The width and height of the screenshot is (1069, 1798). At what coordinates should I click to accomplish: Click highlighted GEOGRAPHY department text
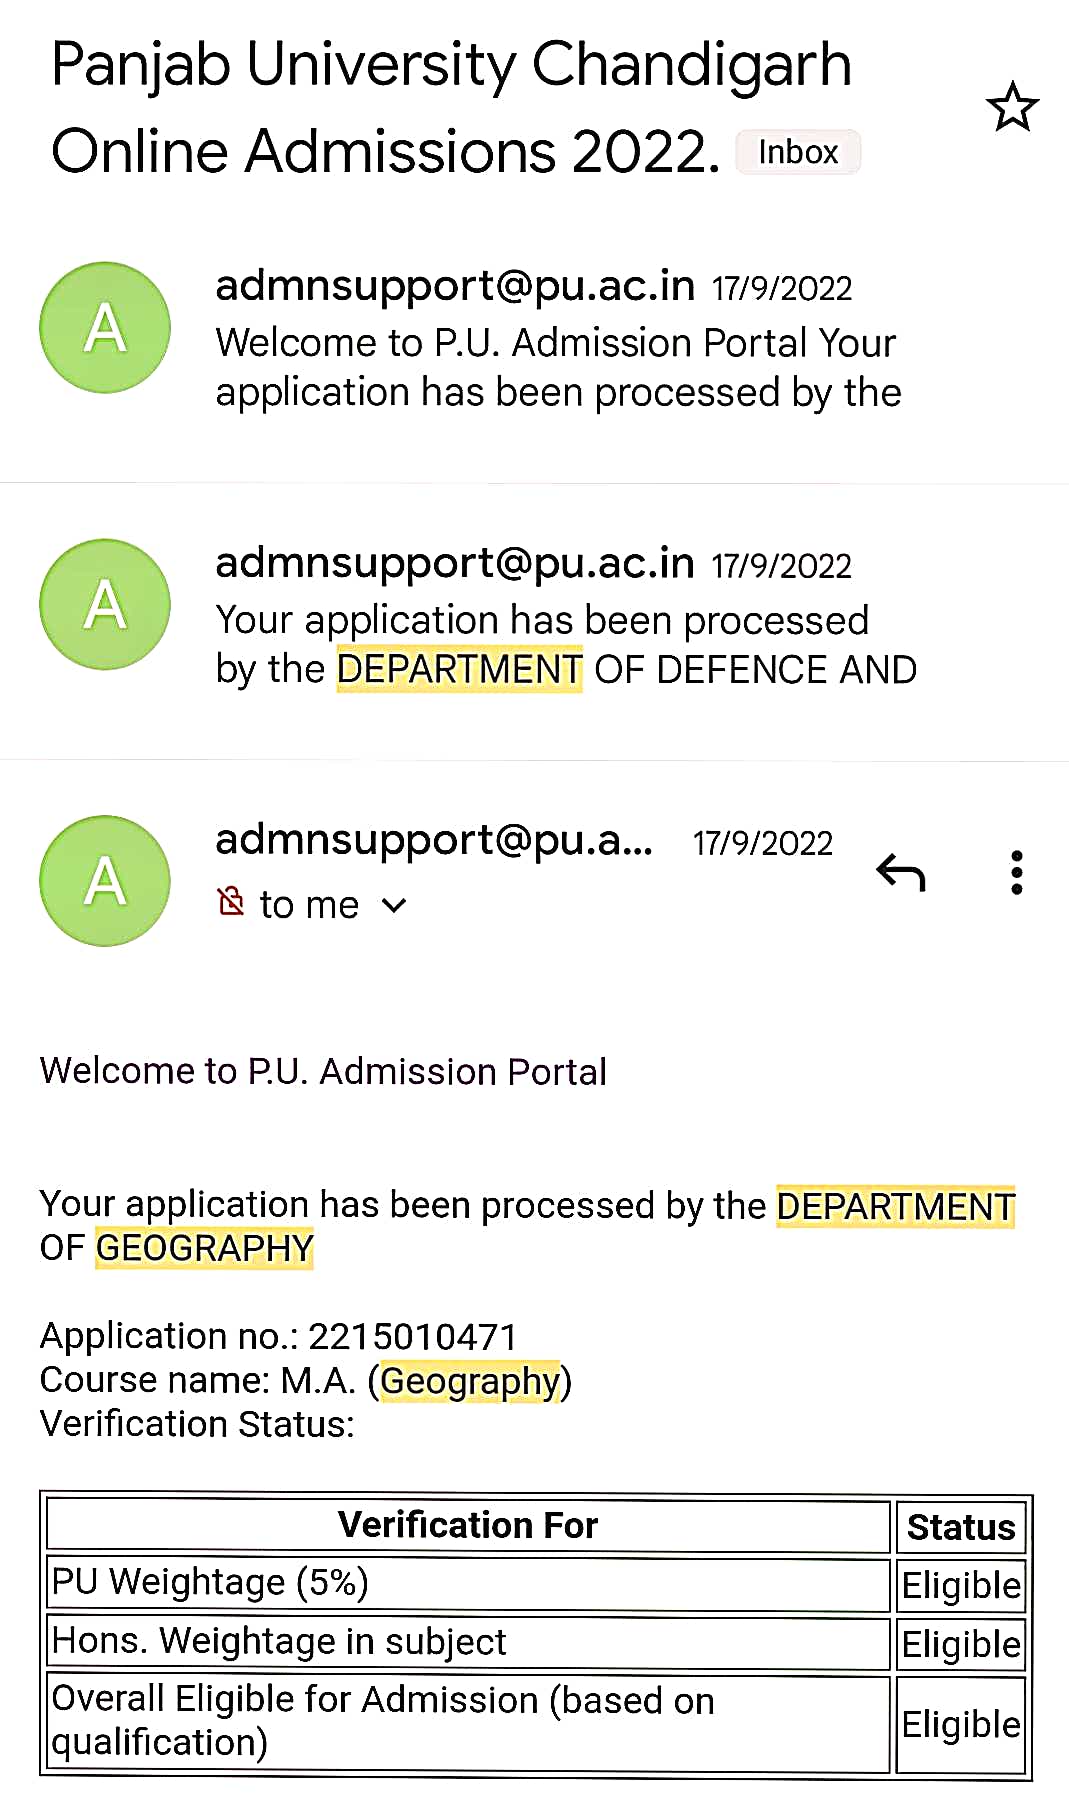coord(204,1248)
